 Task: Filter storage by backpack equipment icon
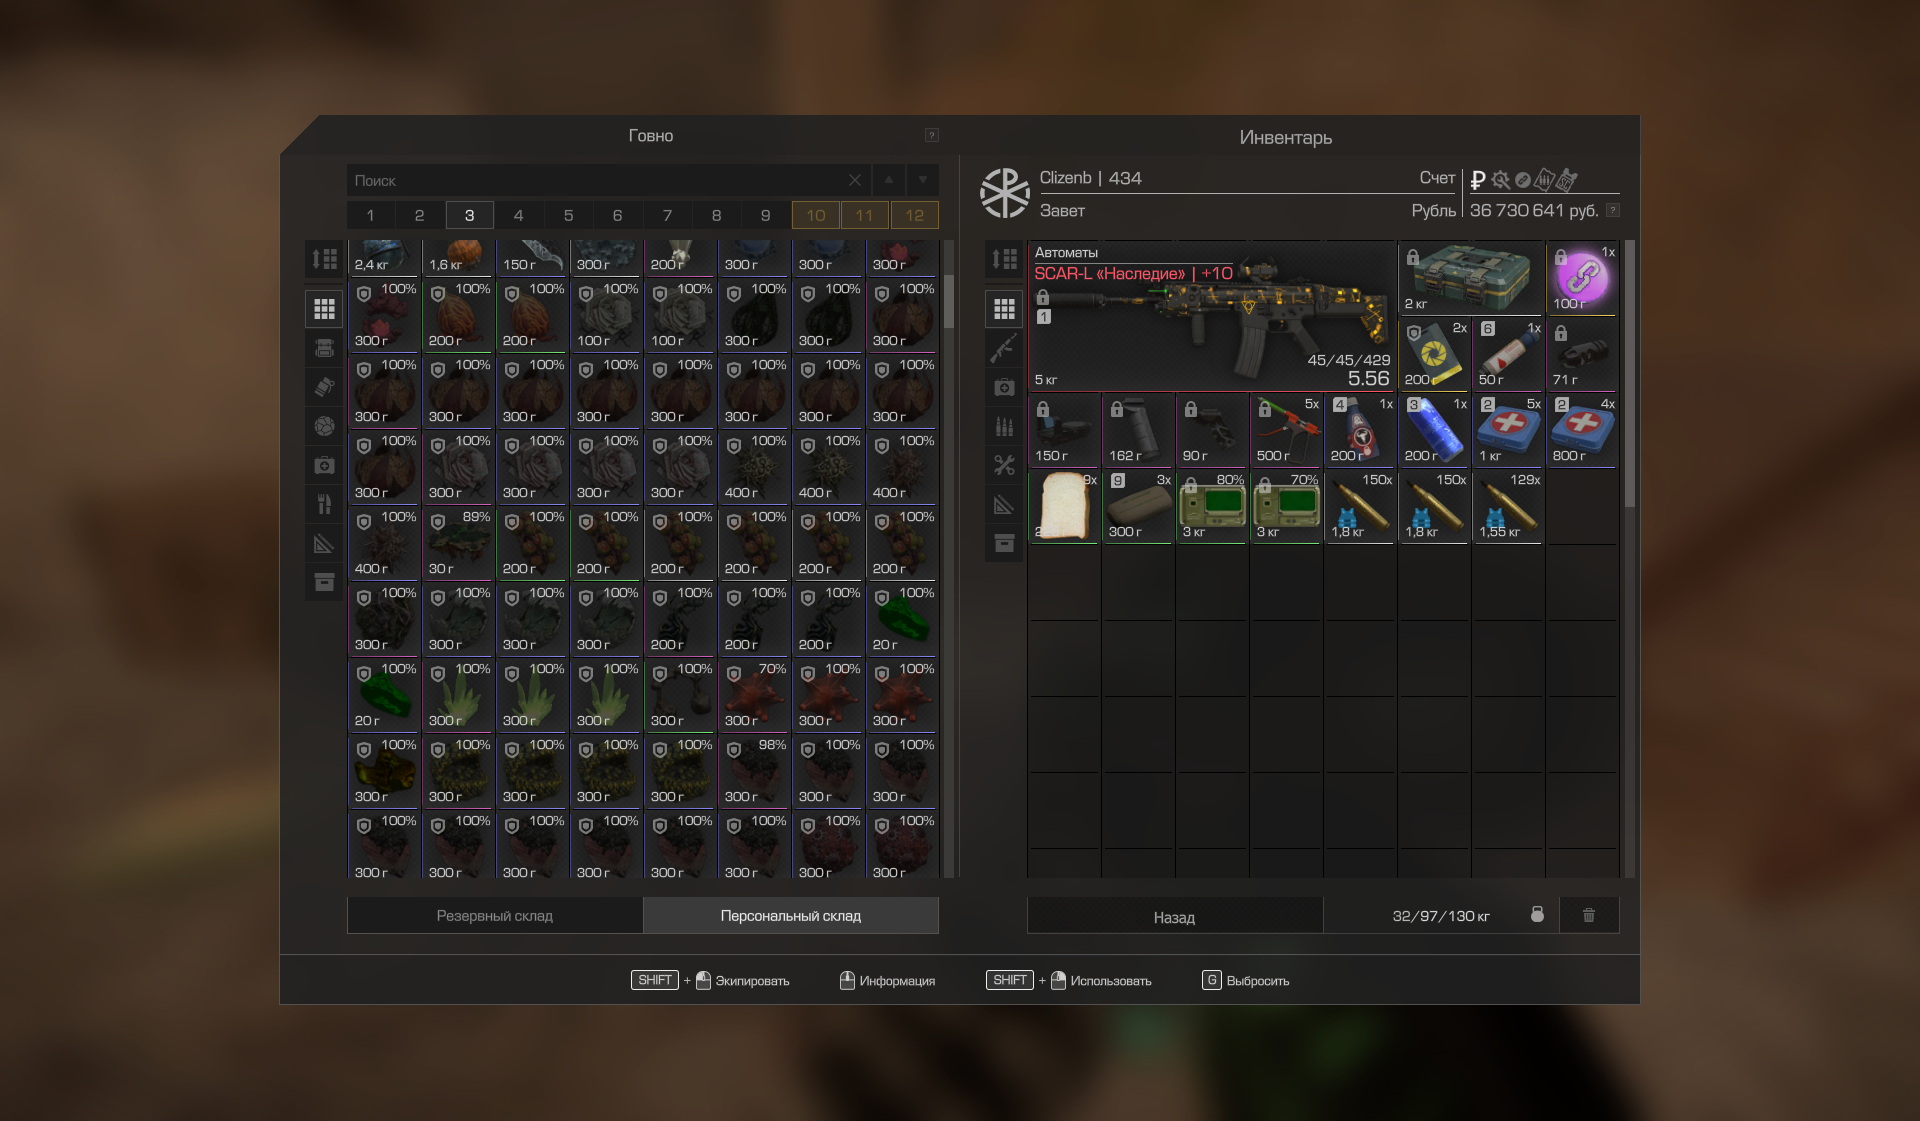[324, 348]
